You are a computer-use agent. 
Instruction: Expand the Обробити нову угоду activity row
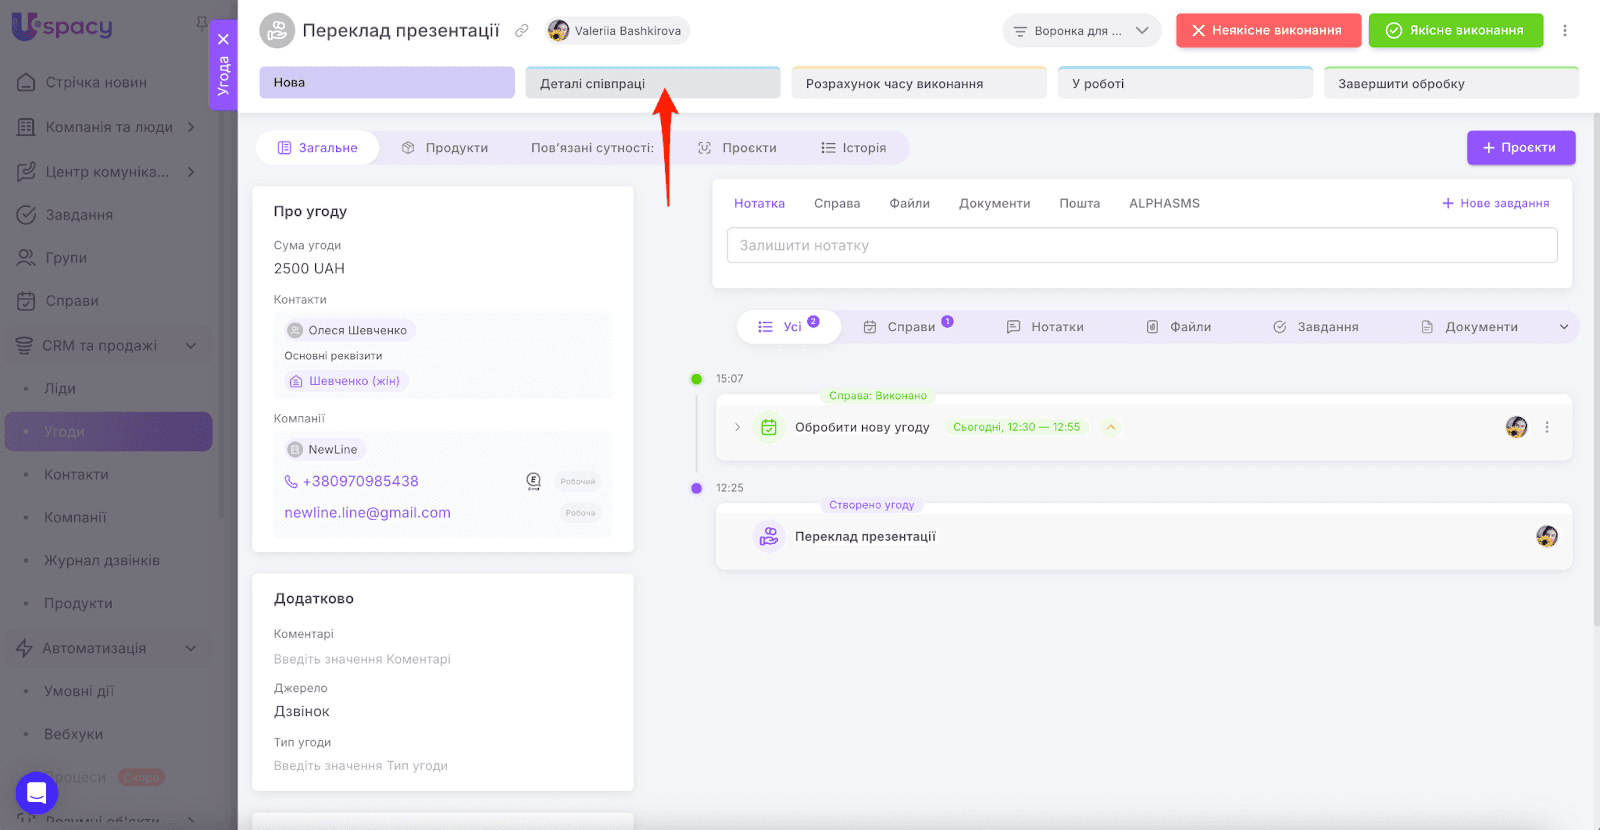pos(738,428)
